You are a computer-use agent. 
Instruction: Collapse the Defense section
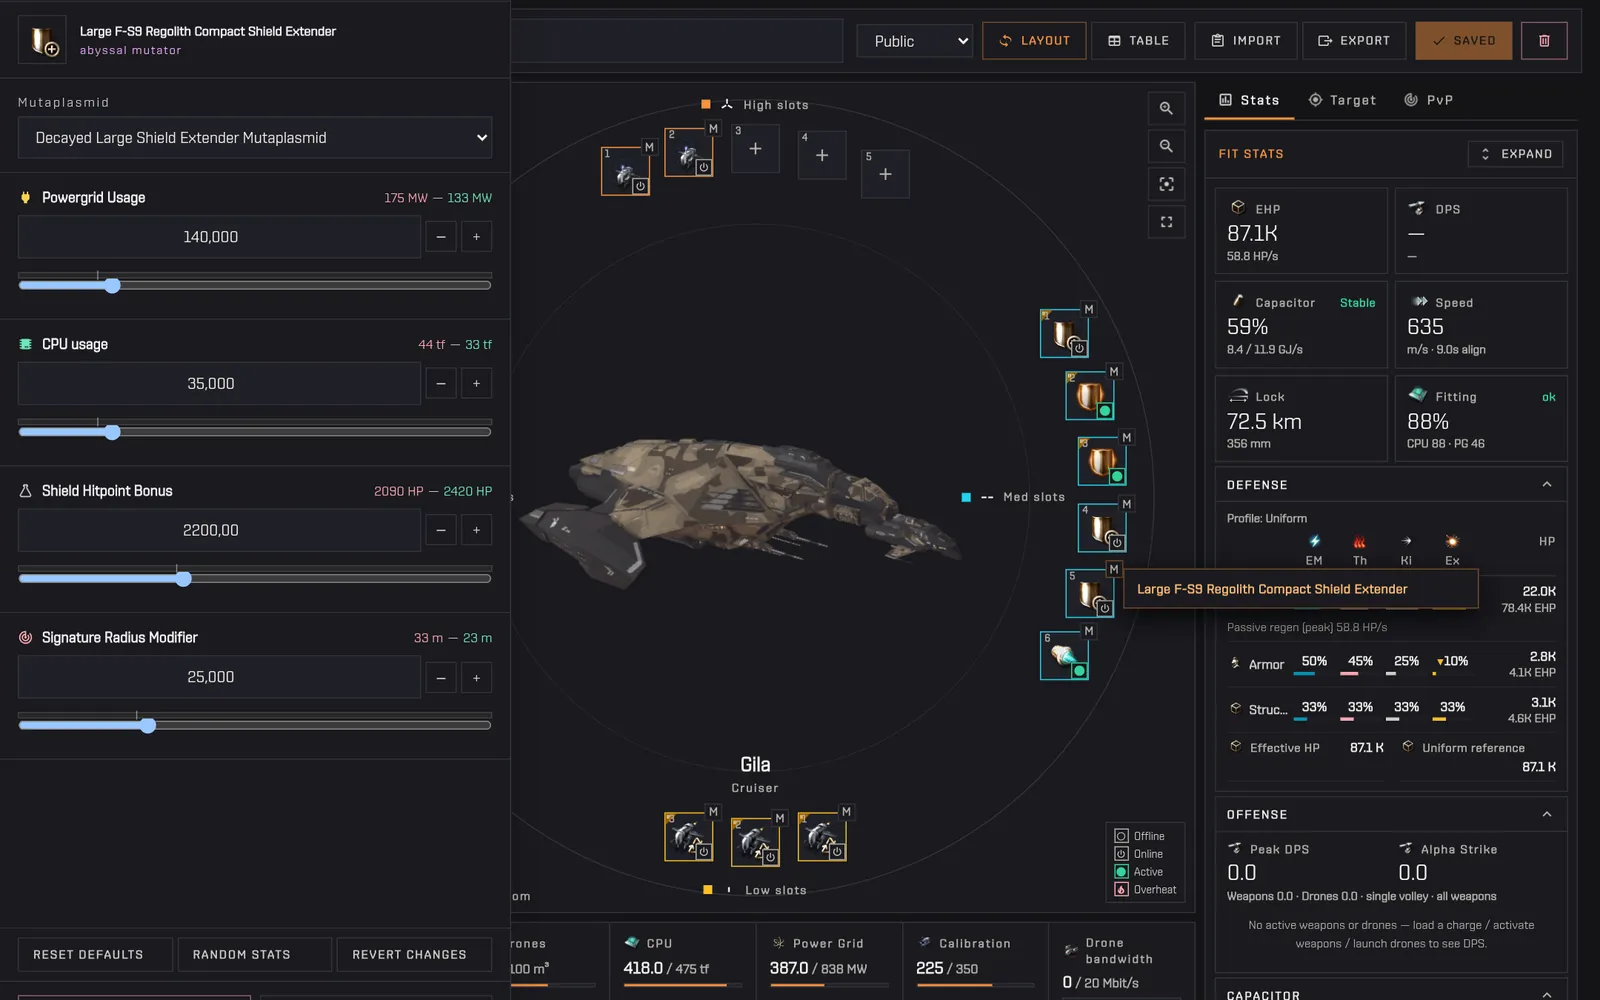coord(1547,485)
